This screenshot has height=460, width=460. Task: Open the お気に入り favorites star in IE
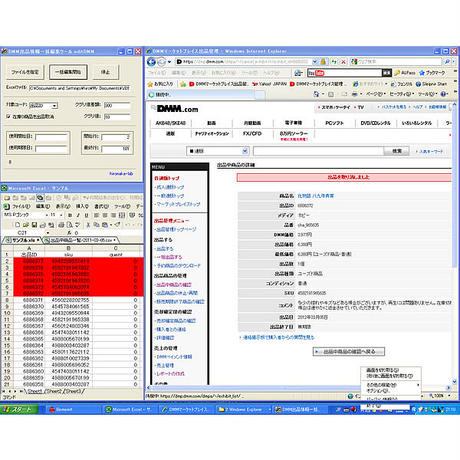160,84
